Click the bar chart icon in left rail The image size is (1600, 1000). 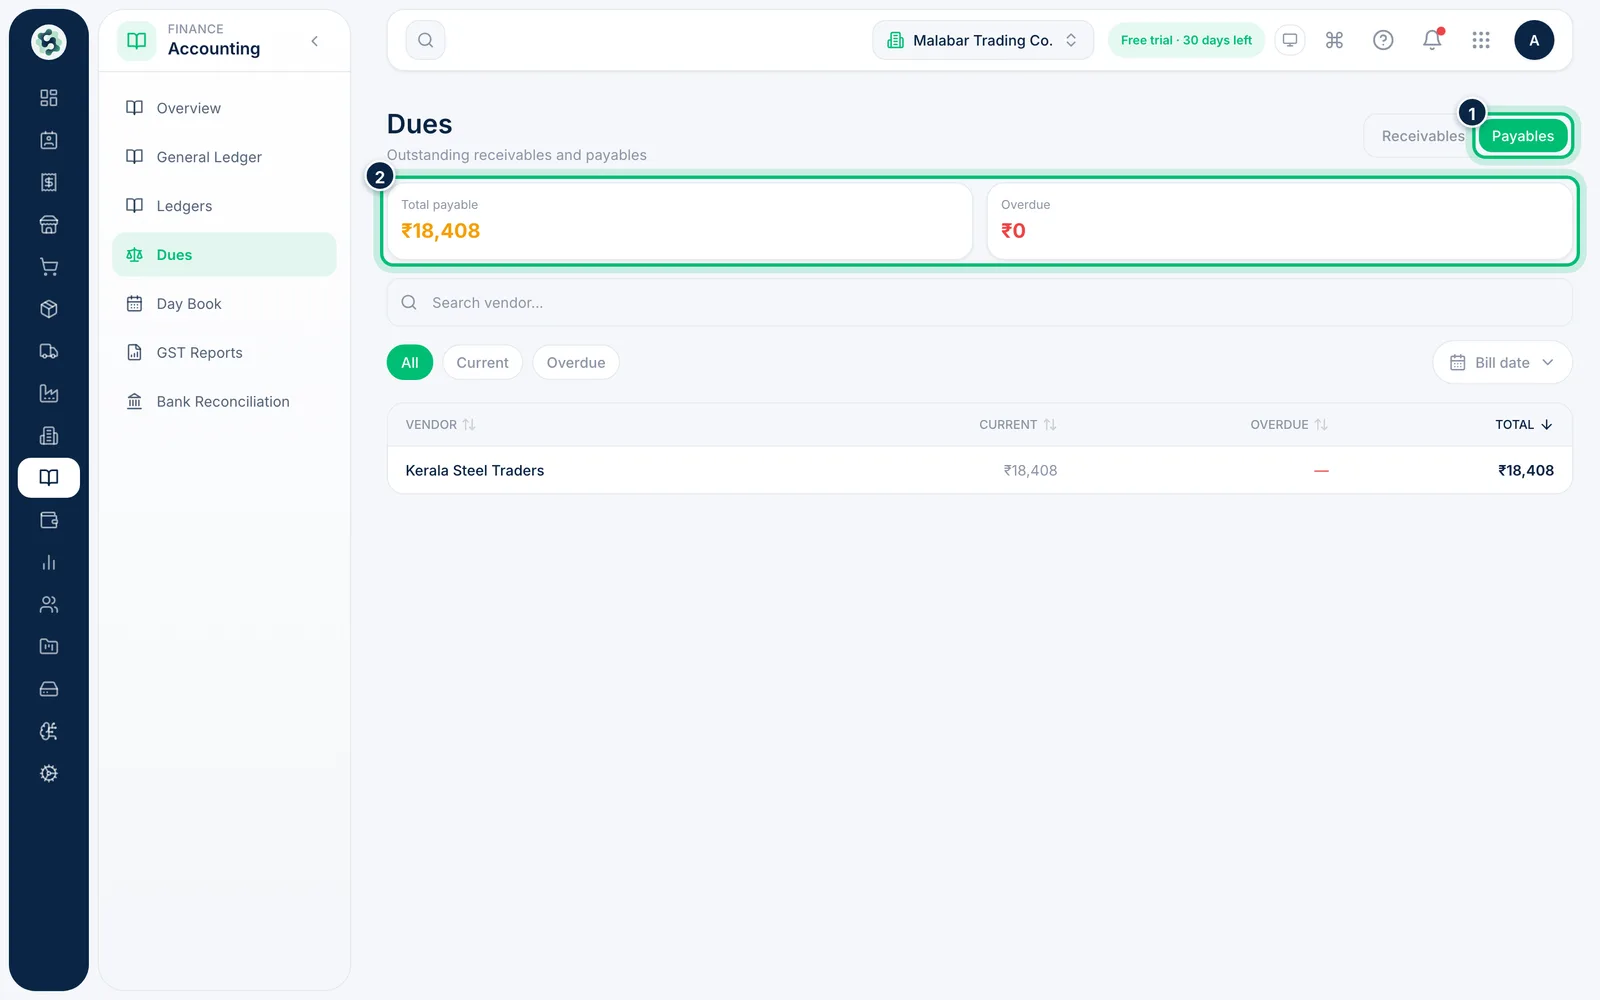coord(48,562)
